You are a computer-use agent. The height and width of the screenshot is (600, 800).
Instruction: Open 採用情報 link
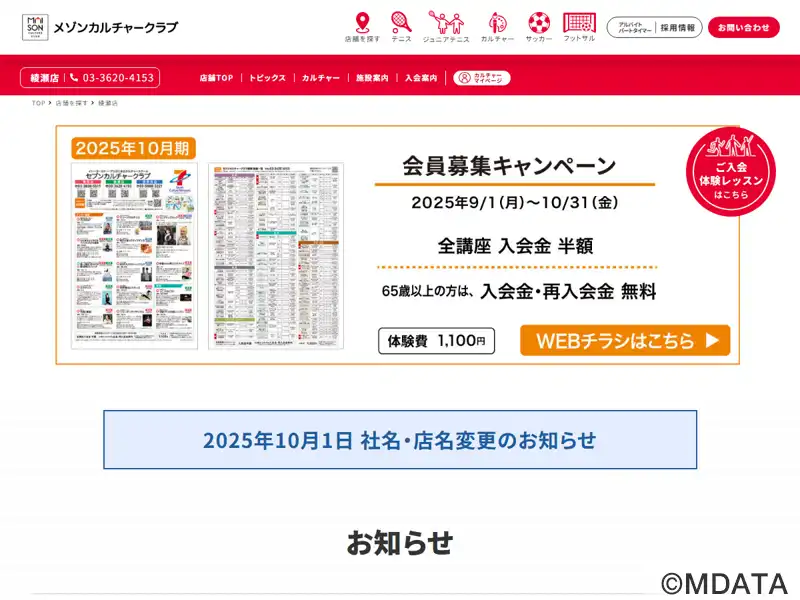click(x=678, y=28)
